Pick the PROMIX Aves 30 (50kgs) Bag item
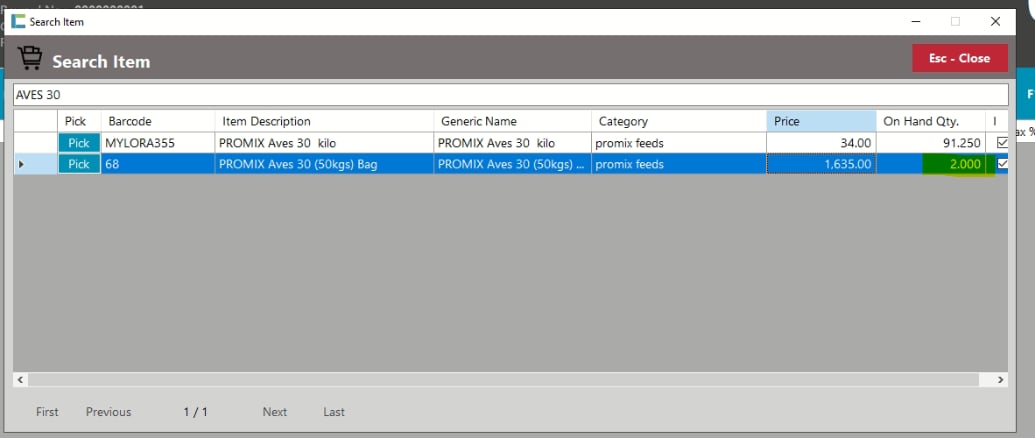Viewport: 1035px width, 438px height. tap(79, 164)
